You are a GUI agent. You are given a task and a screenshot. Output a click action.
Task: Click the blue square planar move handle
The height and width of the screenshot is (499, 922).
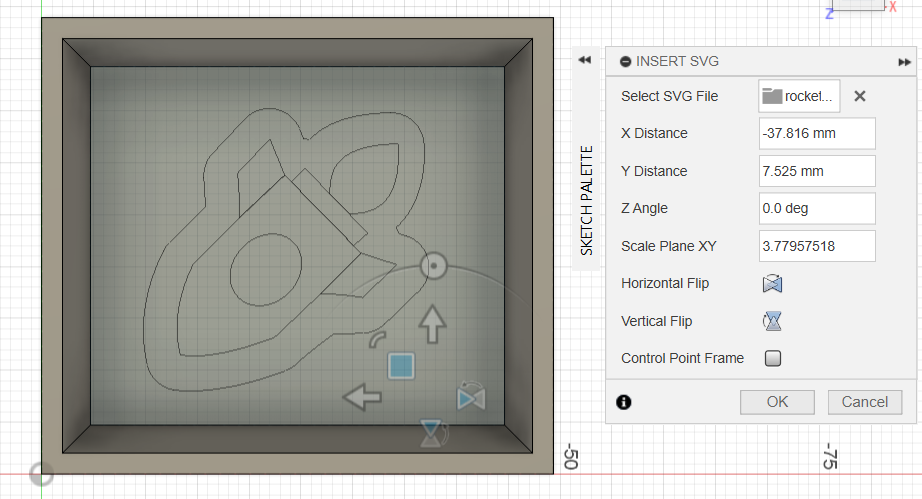(x=401, y=366)
